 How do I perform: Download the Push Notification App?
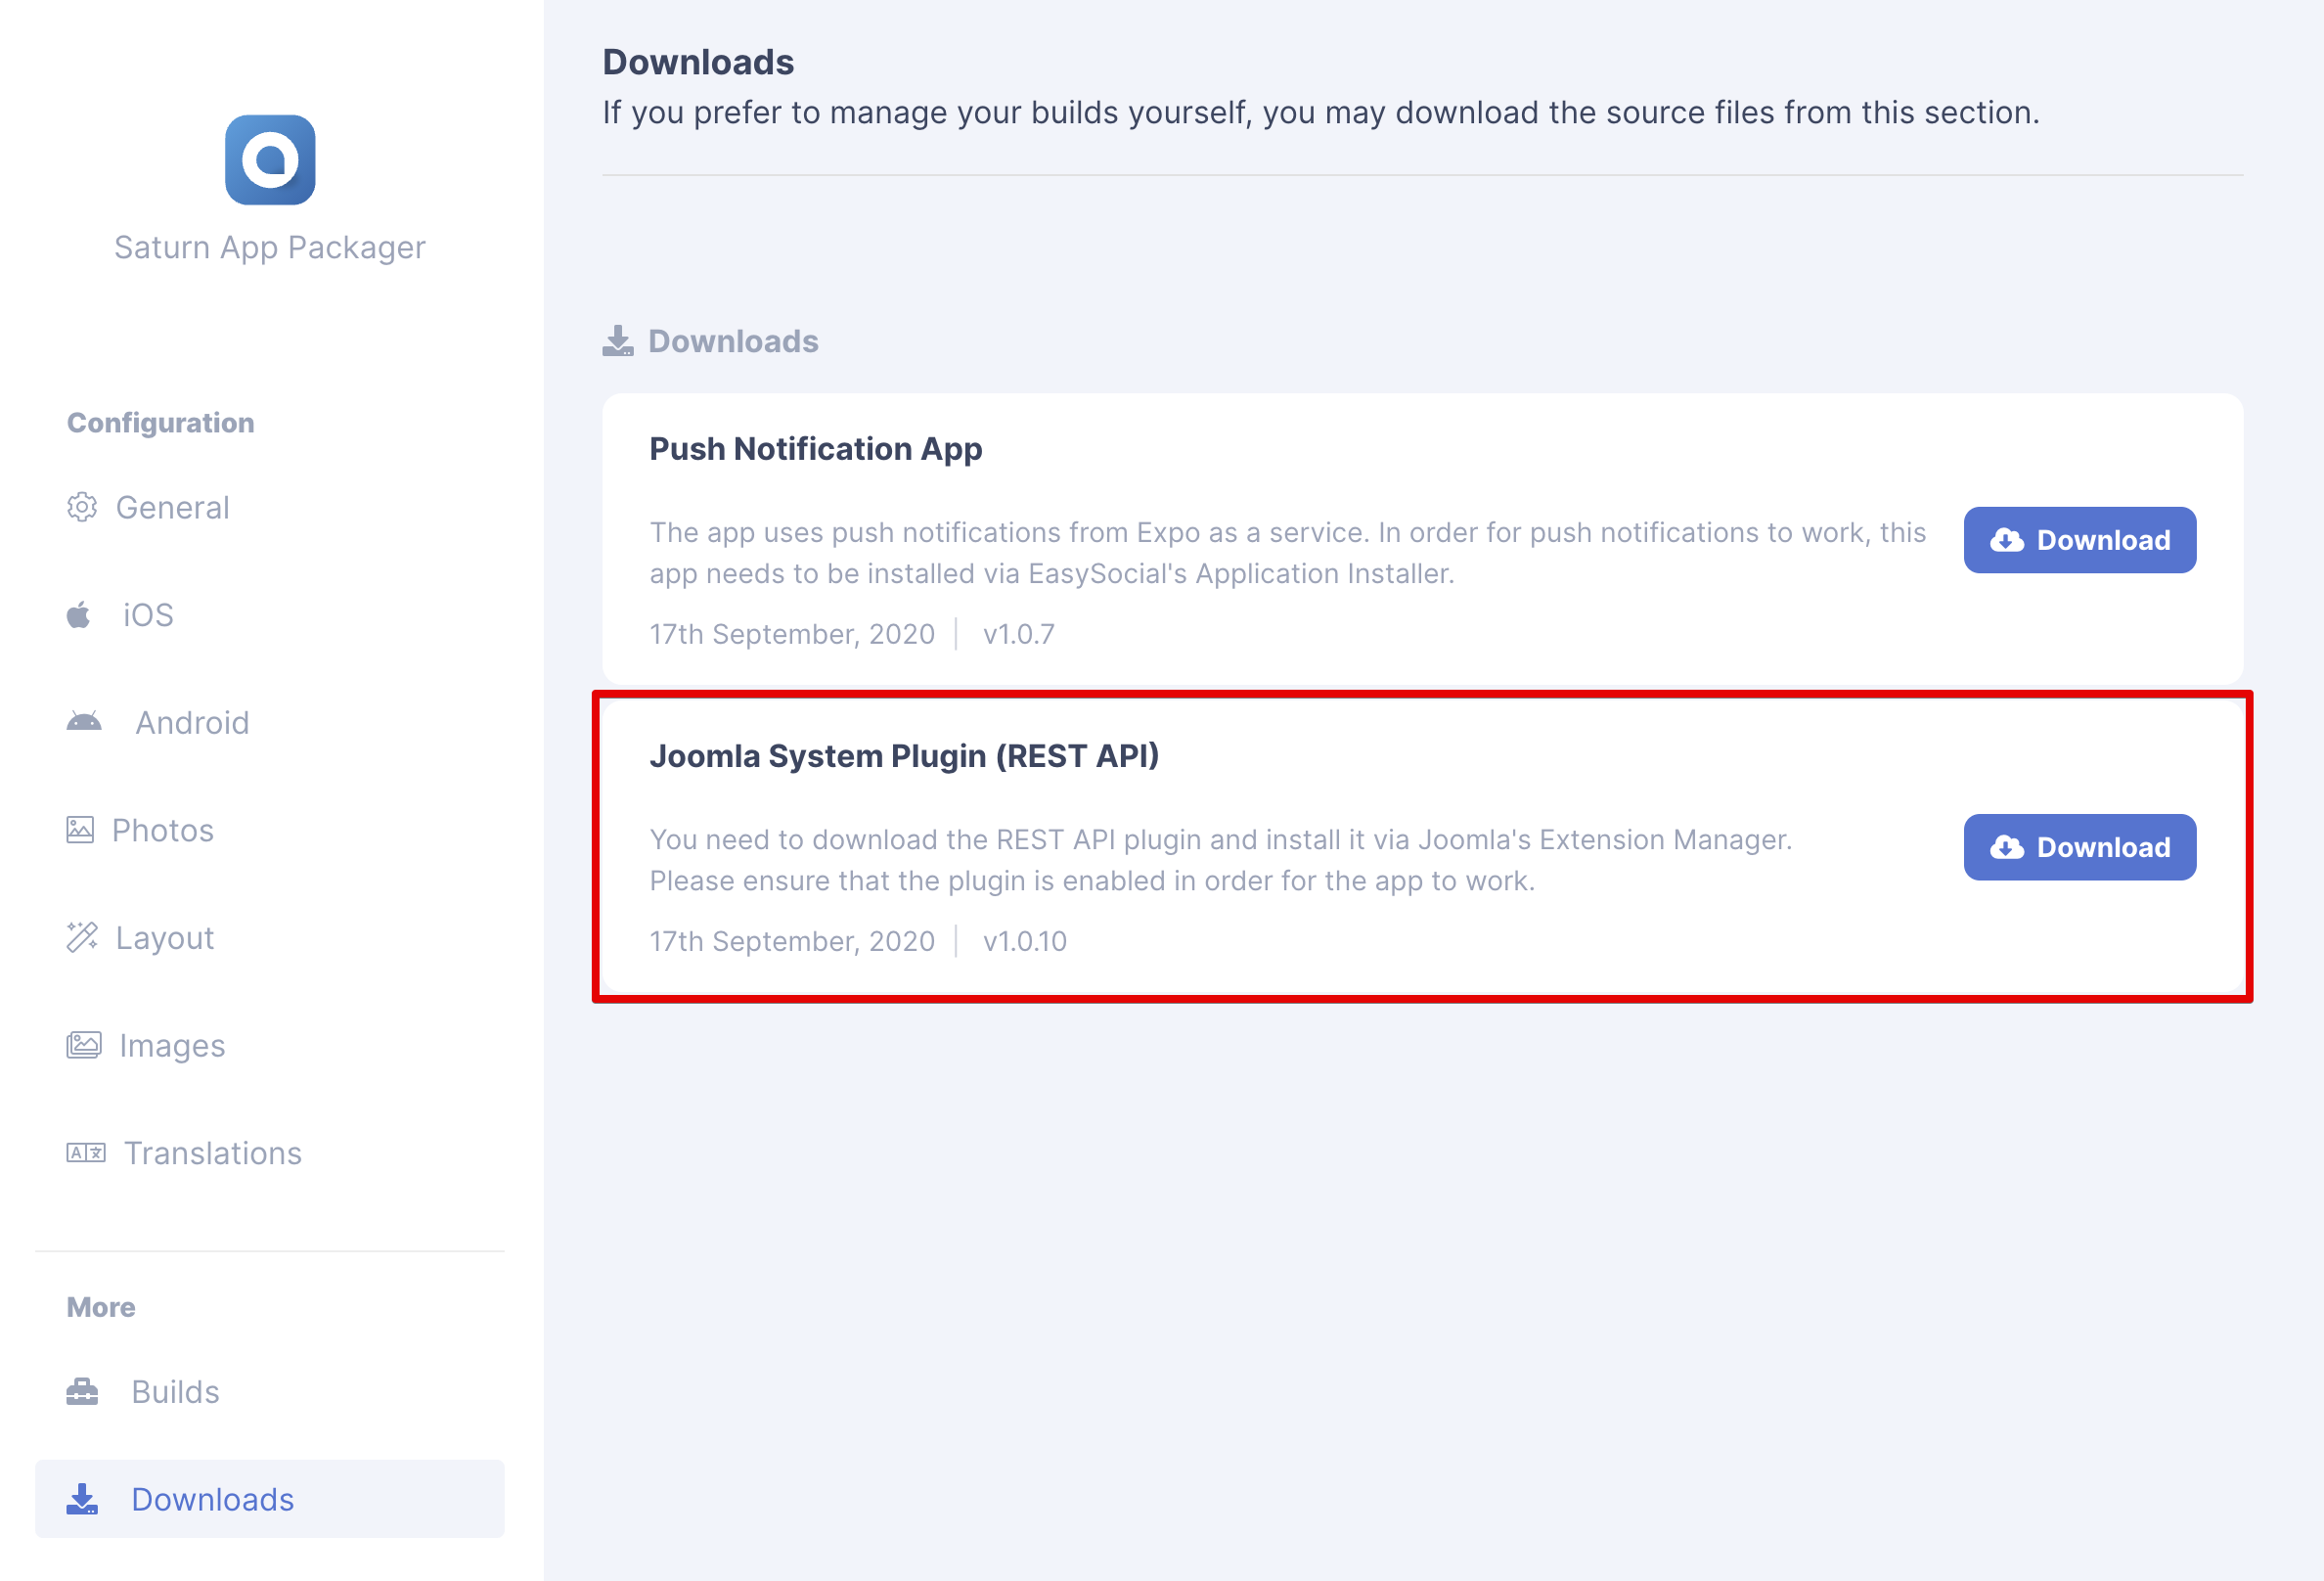(x=2079, y=540)
